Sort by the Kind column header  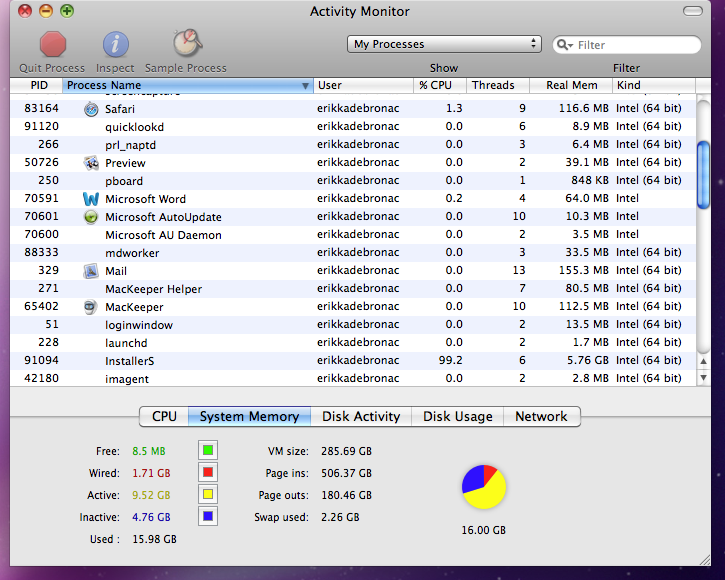tap(654, 85)
